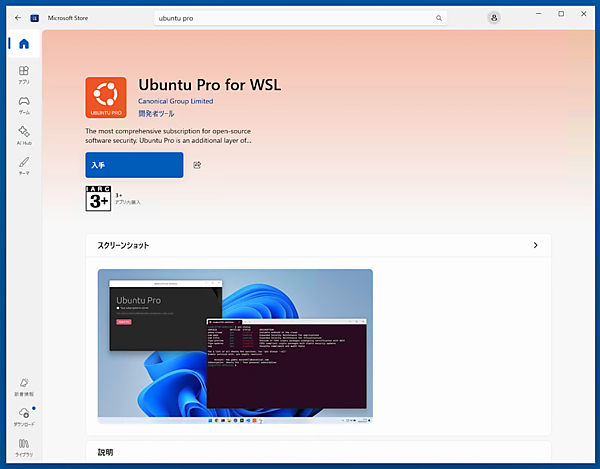Image resolution: width=600 pixels, height=469 pixels.
Task: Open the Themes (テーマ) section
Action: pos(24,165)
